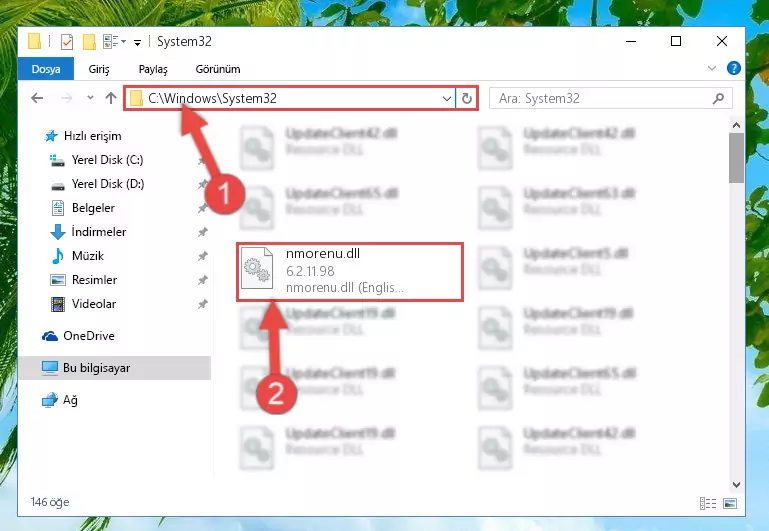This screenshot has height=531, width=769.
Task: Switch to the Giriş ribbon tab
Action: [x=99, y=69]
